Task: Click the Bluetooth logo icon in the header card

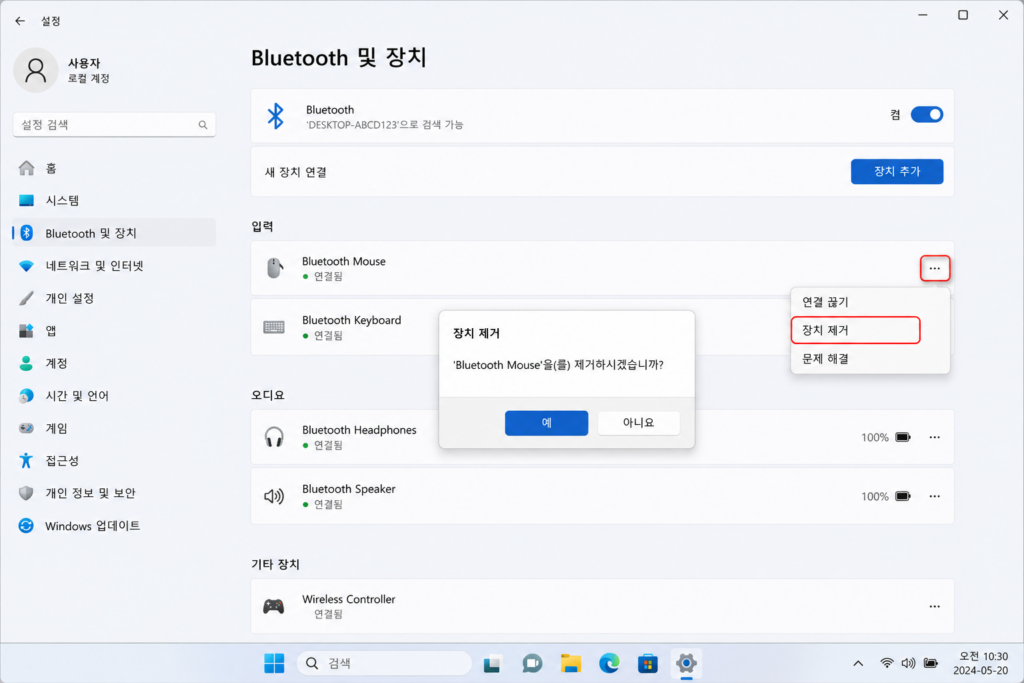Action: point(276,116)
